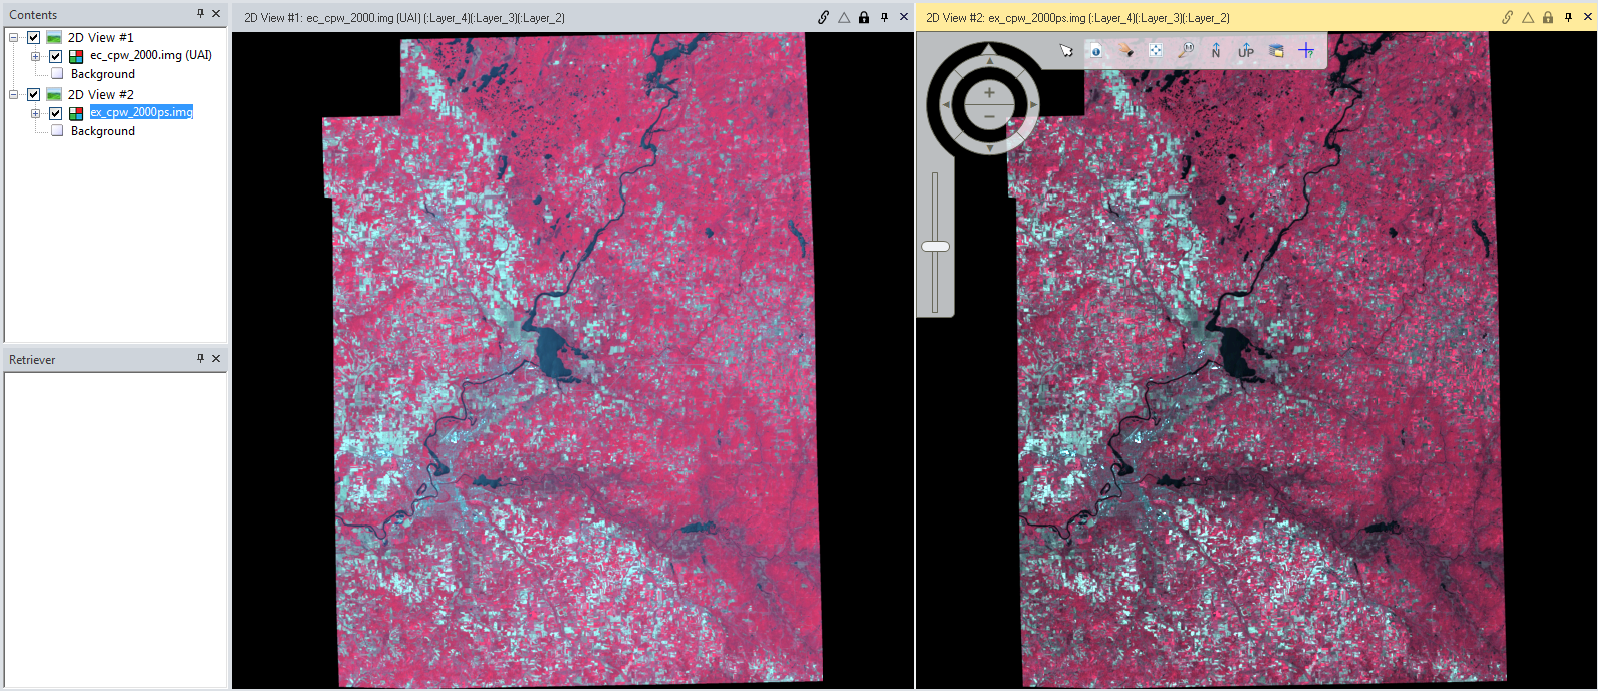Select the 2D View #1 tree label

[100, 37]
